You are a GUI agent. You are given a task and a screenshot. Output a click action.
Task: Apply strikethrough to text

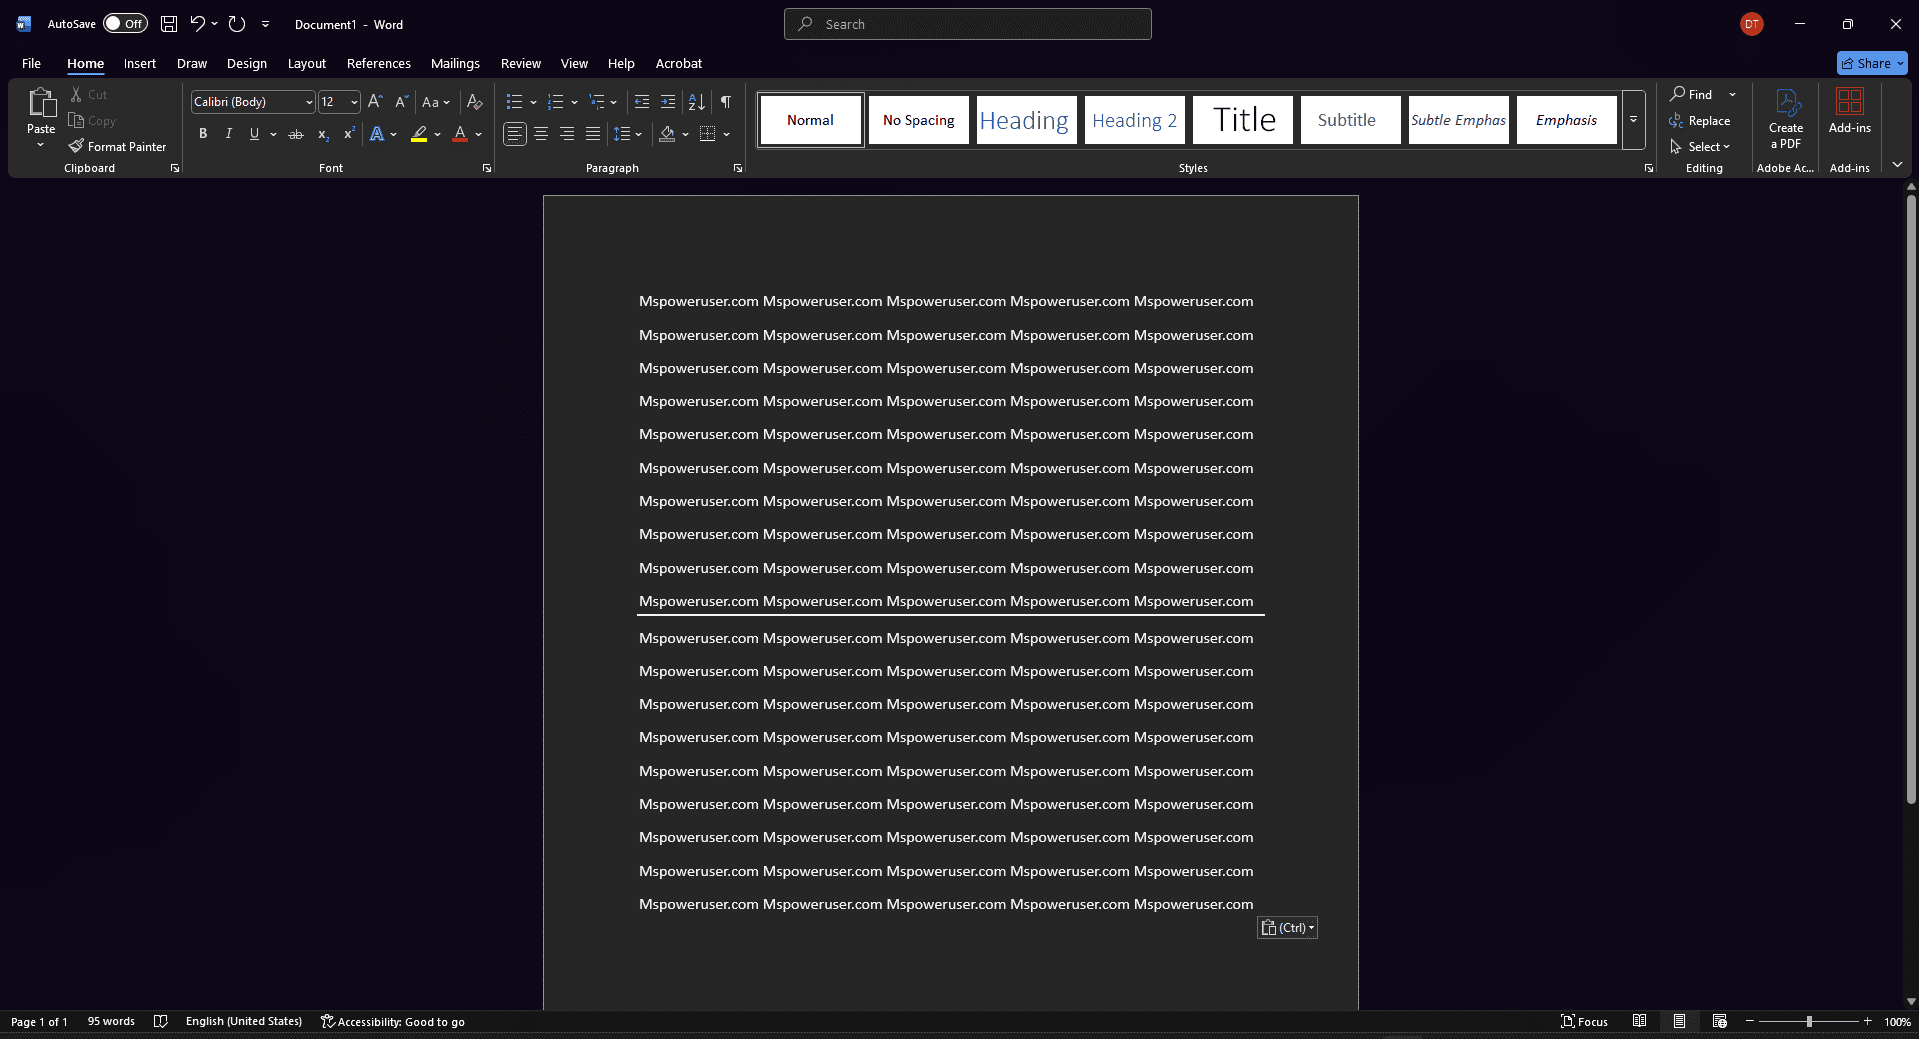295,133
